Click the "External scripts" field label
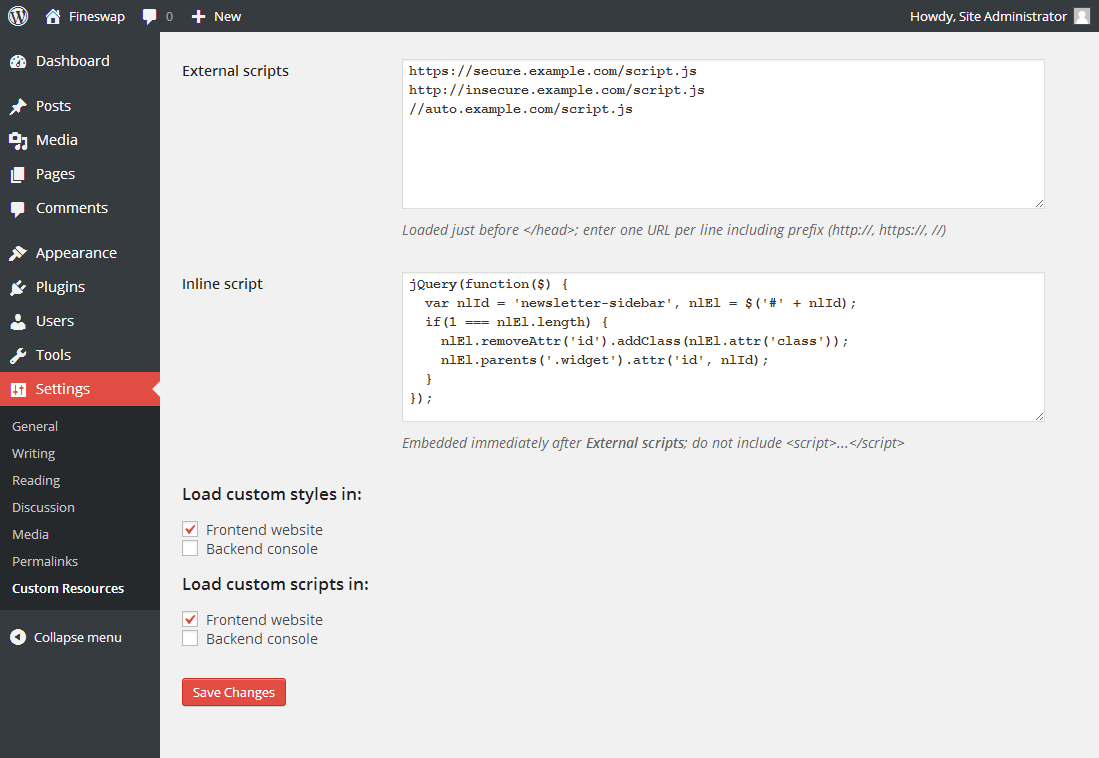The image size is (1099, 758). (236, 71)
